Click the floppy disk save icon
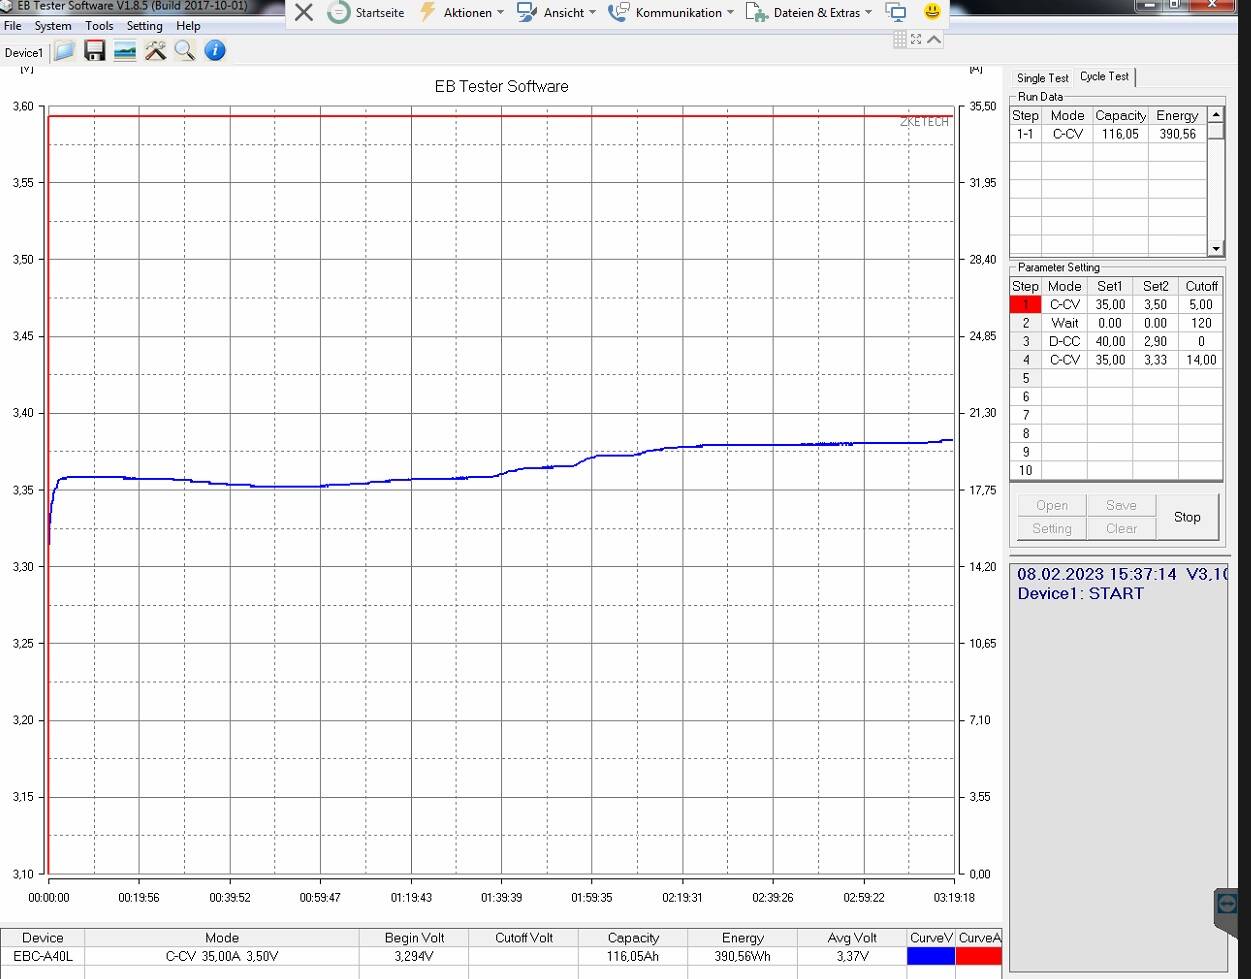The height and width of the screenshot is (979, 1251). coord(95,51)
